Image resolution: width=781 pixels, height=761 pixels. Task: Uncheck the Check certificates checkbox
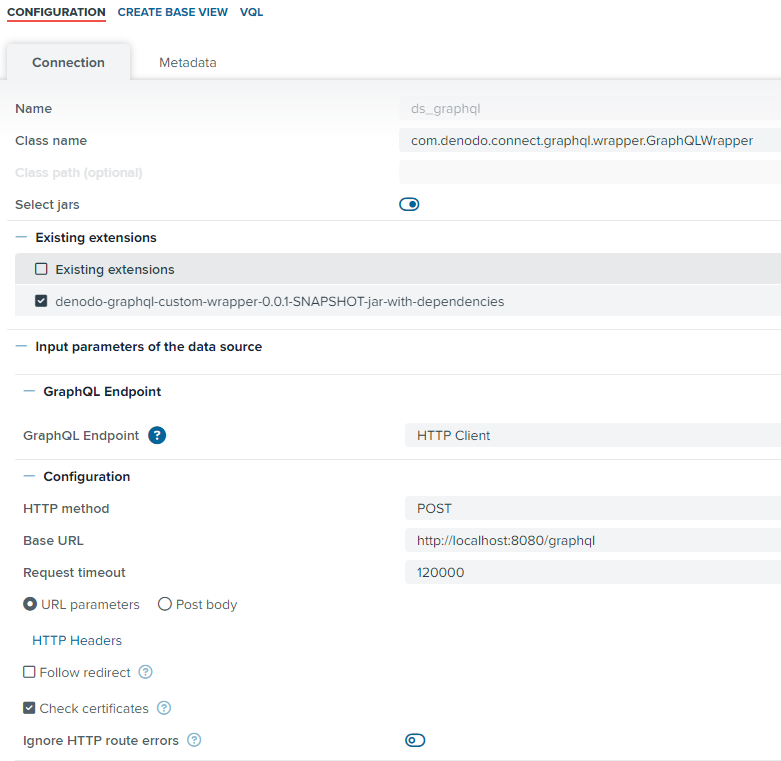coord(29,708)
